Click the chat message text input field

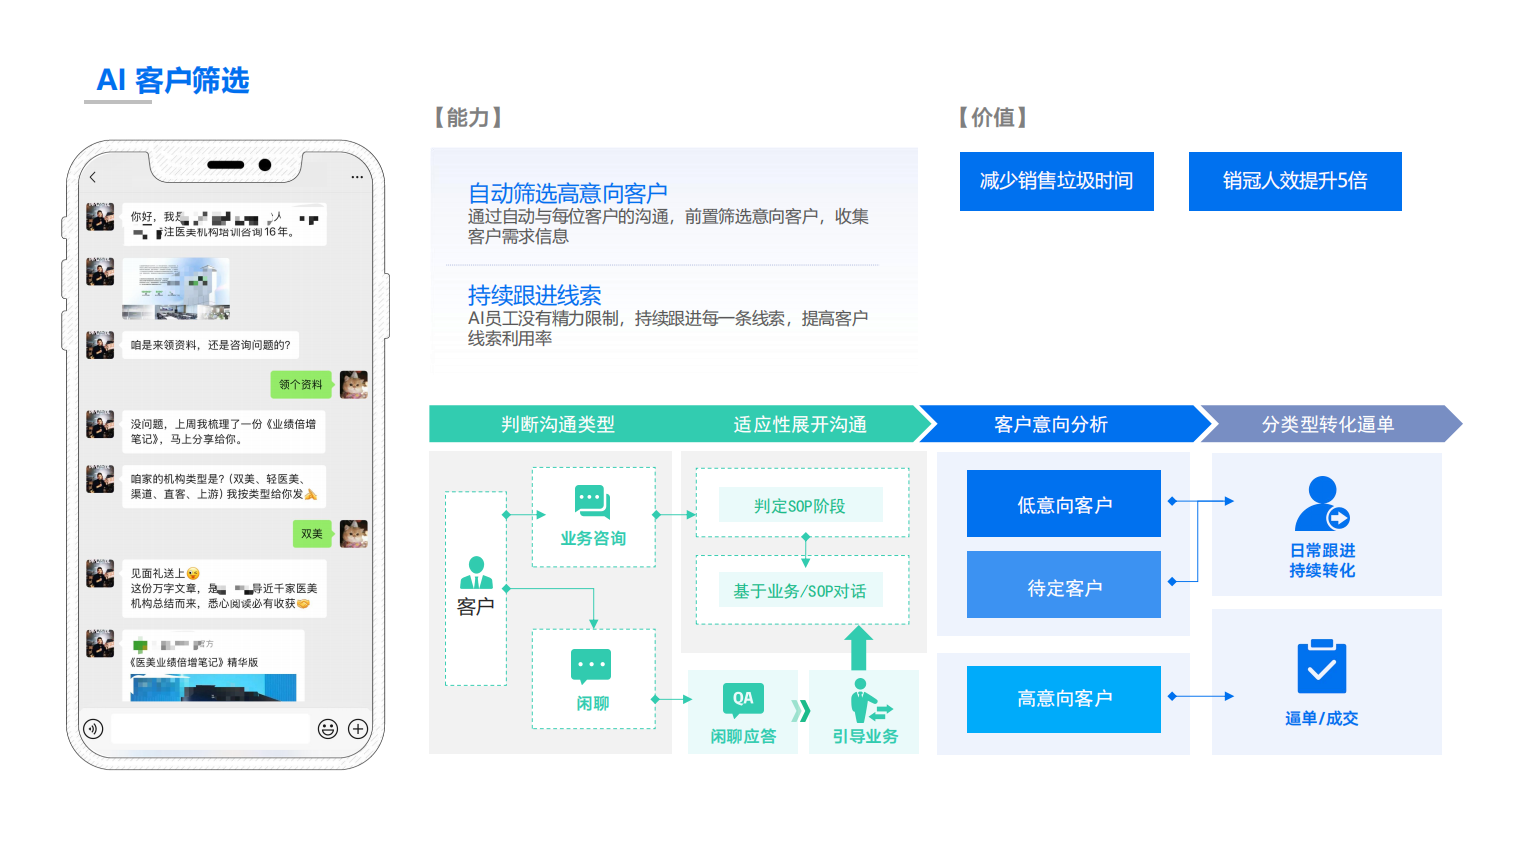point(210,729)
